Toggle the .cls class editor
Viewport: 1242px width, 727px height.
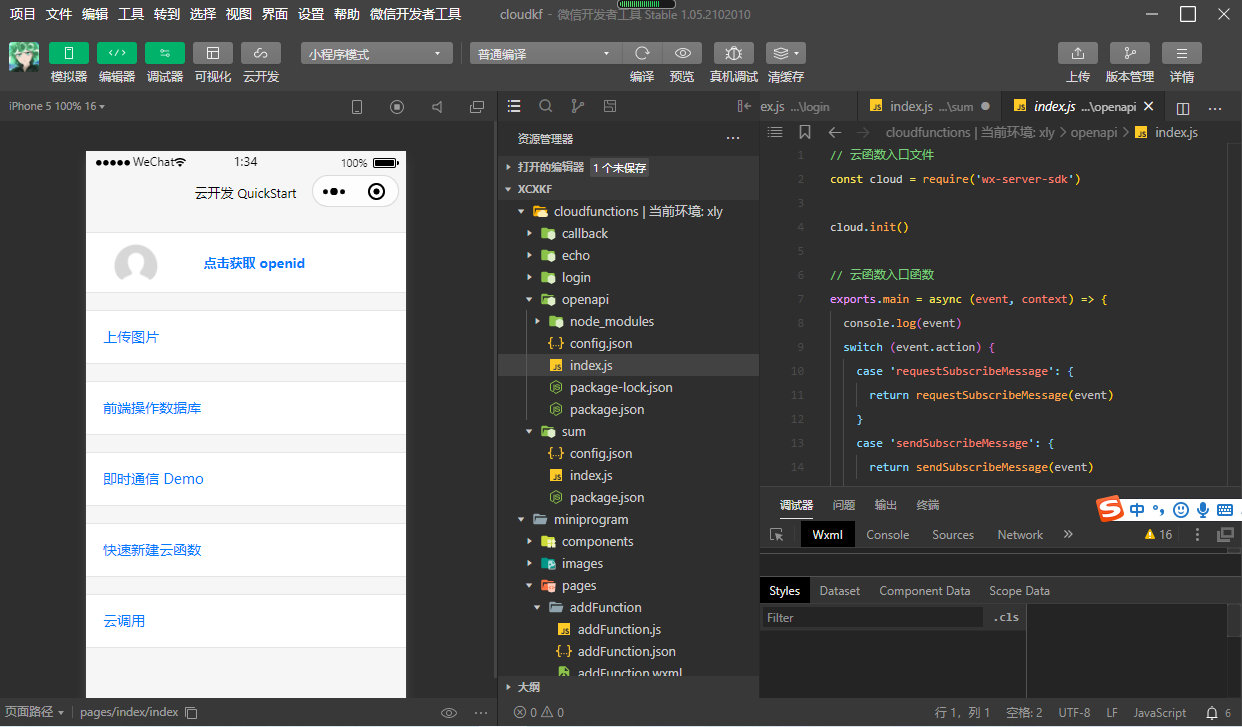tap(1006, 618)
